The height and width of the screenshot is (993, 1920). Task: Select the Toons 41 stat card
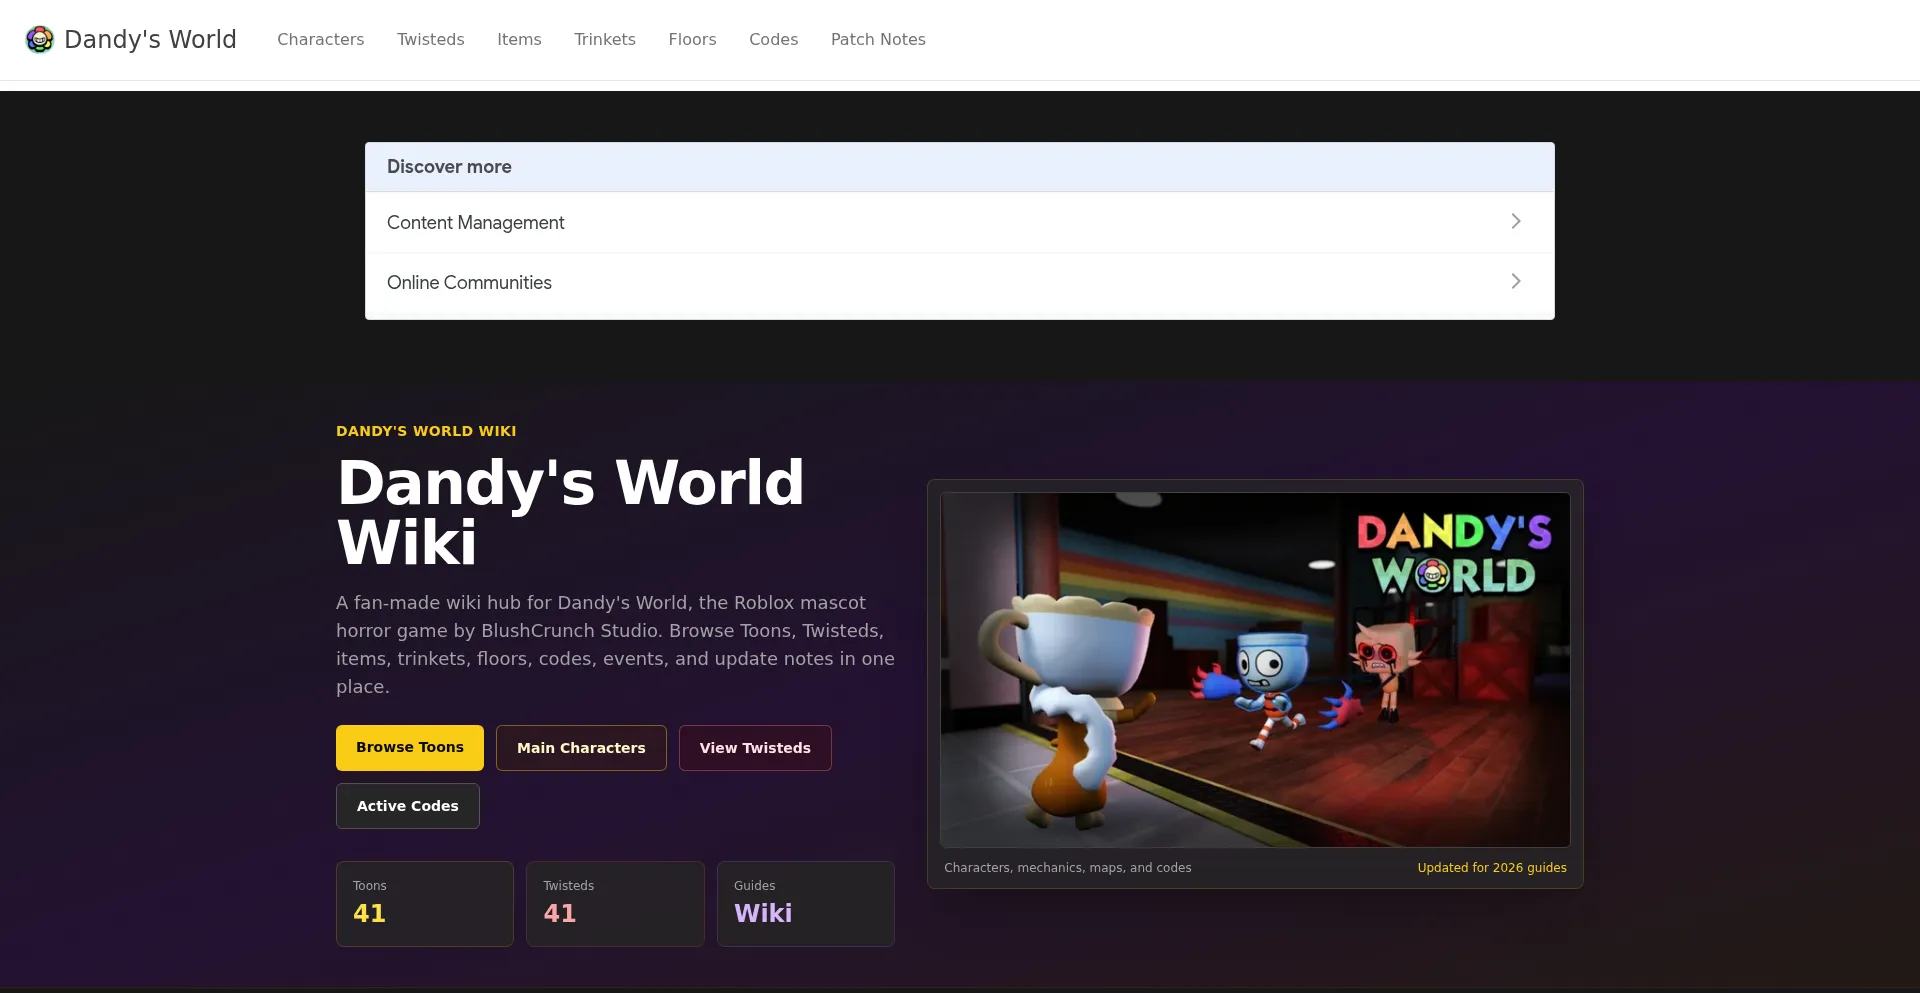pos(425,904)
